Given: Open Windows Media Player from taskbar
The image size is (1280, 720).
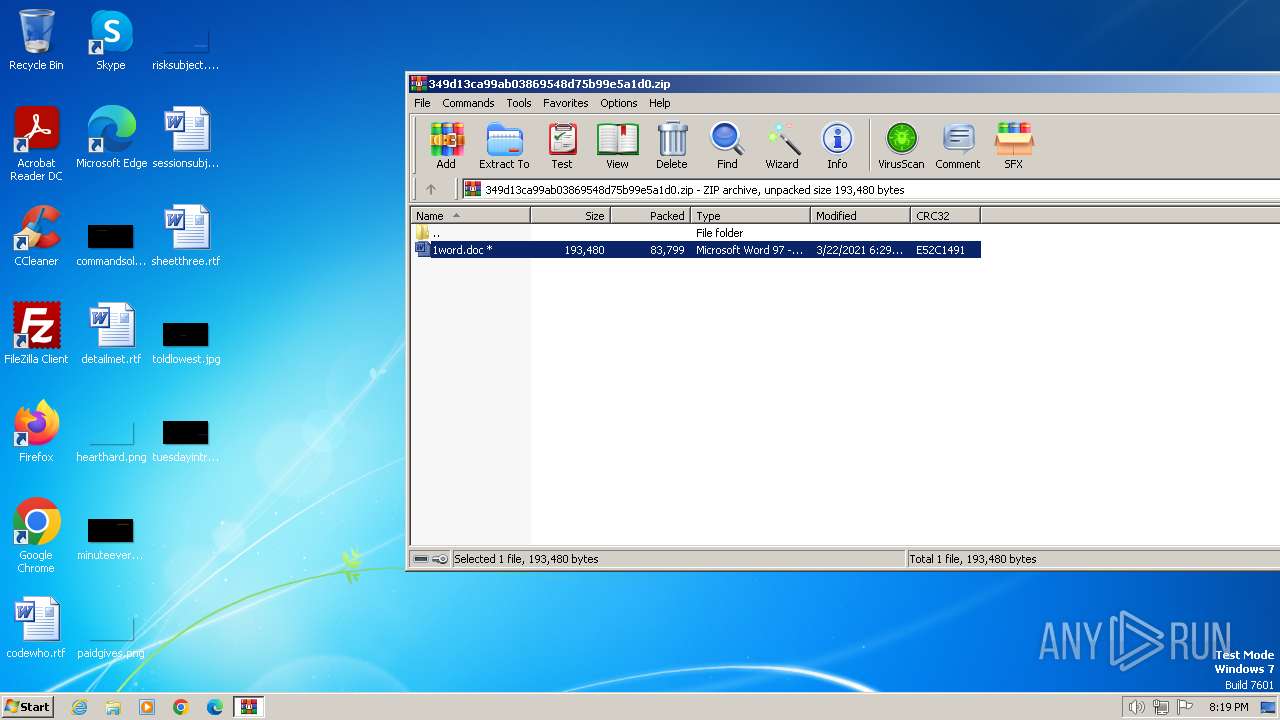Looking at the screenshot, I should pos(147,707).
